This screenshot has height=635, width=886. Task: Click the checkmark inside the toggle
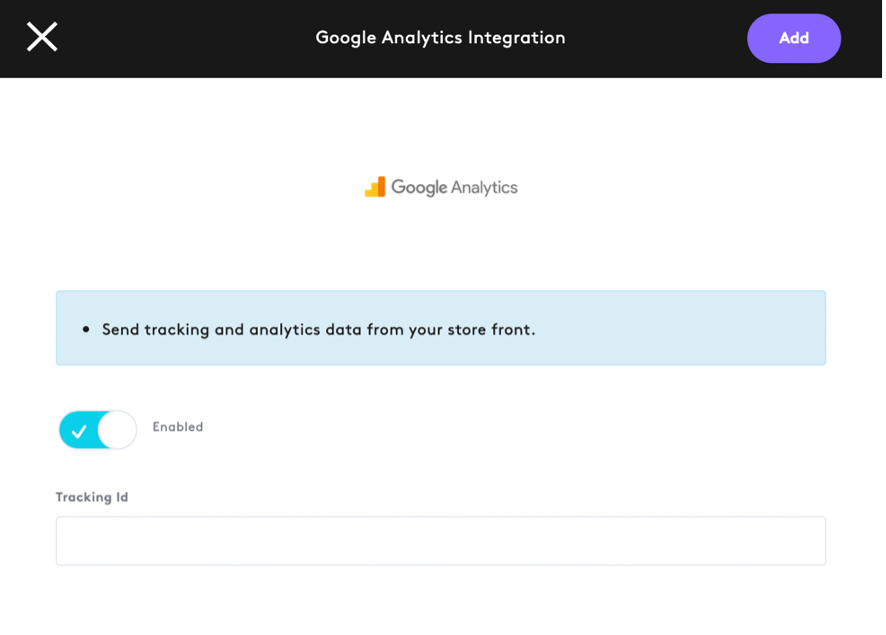(79, 431)
